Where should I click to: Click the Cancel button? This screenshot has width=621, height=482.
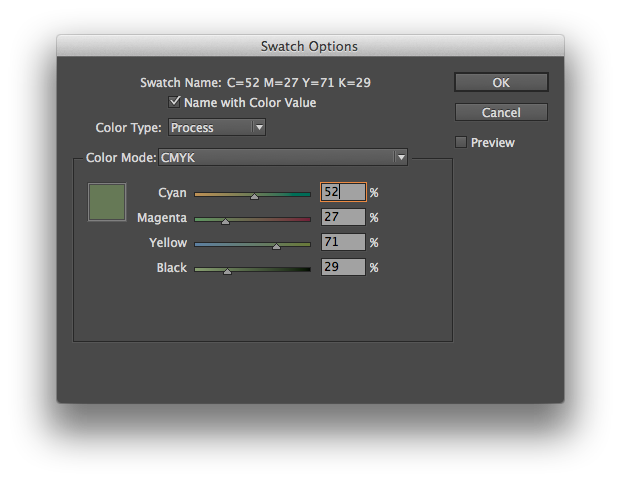point(501,112)
